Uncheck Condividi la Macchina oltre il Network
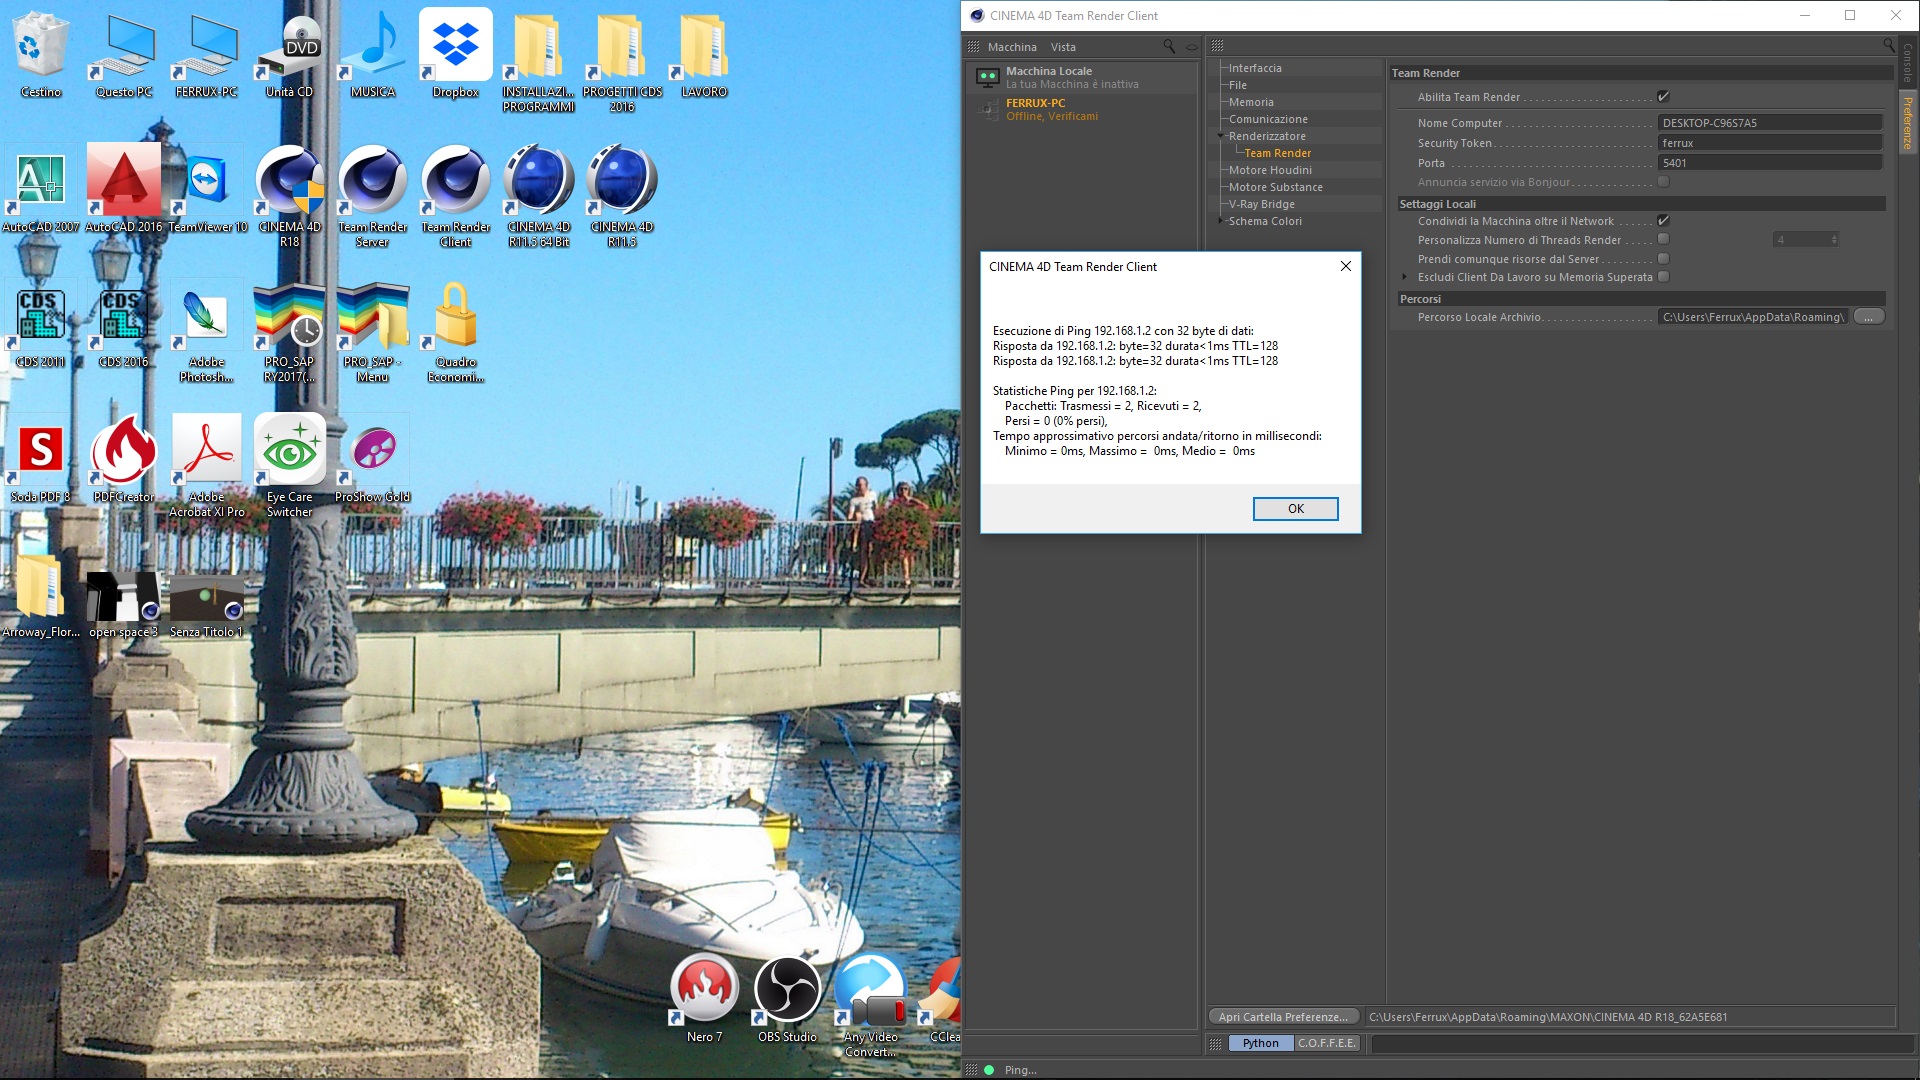1920x1080 pixels. (1663, 221)
